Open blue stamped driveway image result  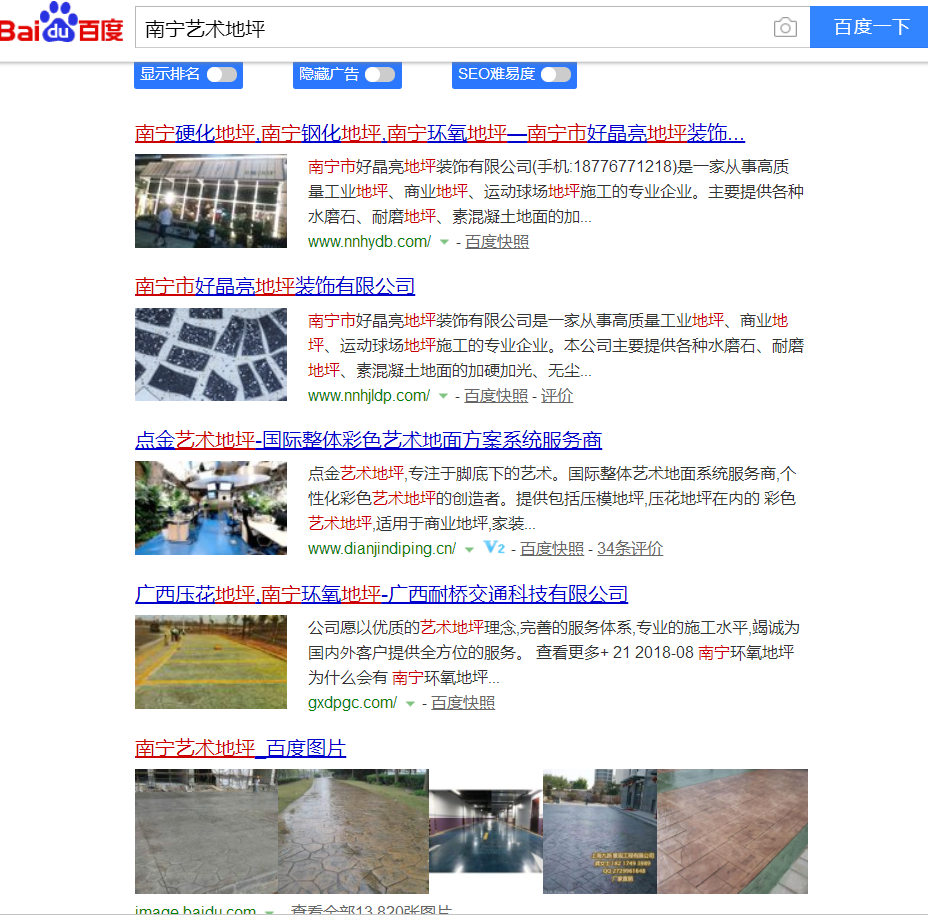coord(600,832)
